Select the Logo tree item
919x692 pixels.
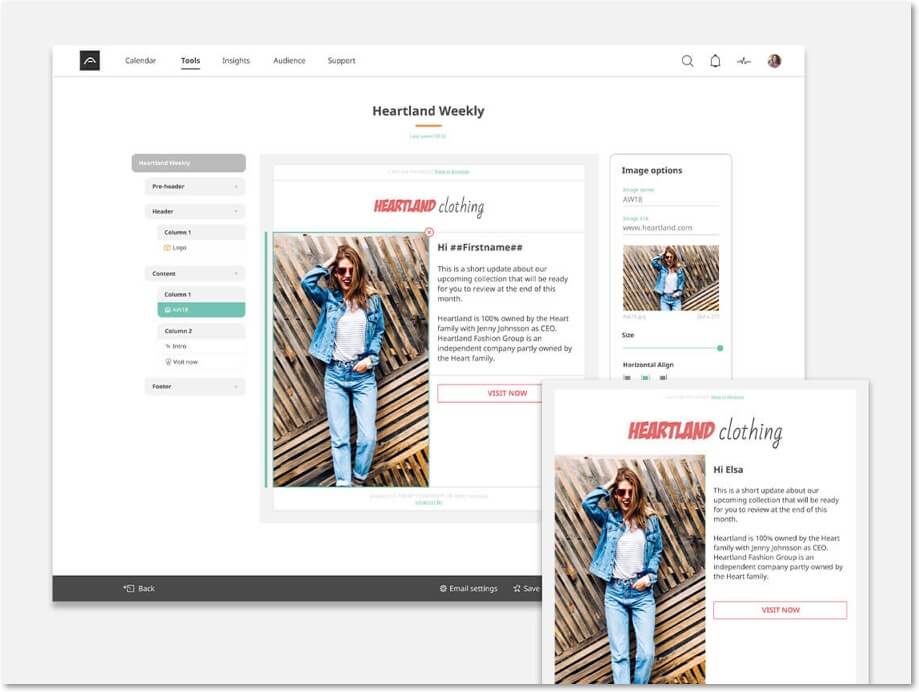coord(201,248)
